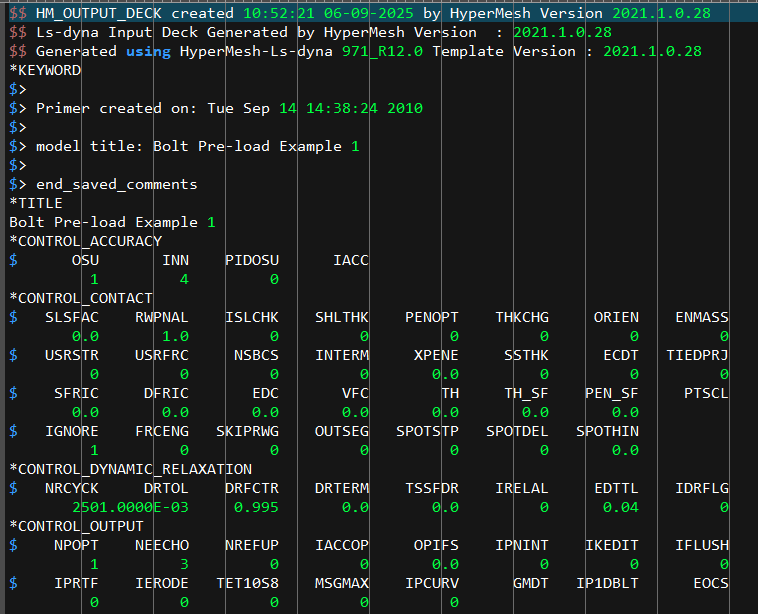Click the TIEDPRJ header
The height and width of the screenshot is (614, 758).
(698, 355)
